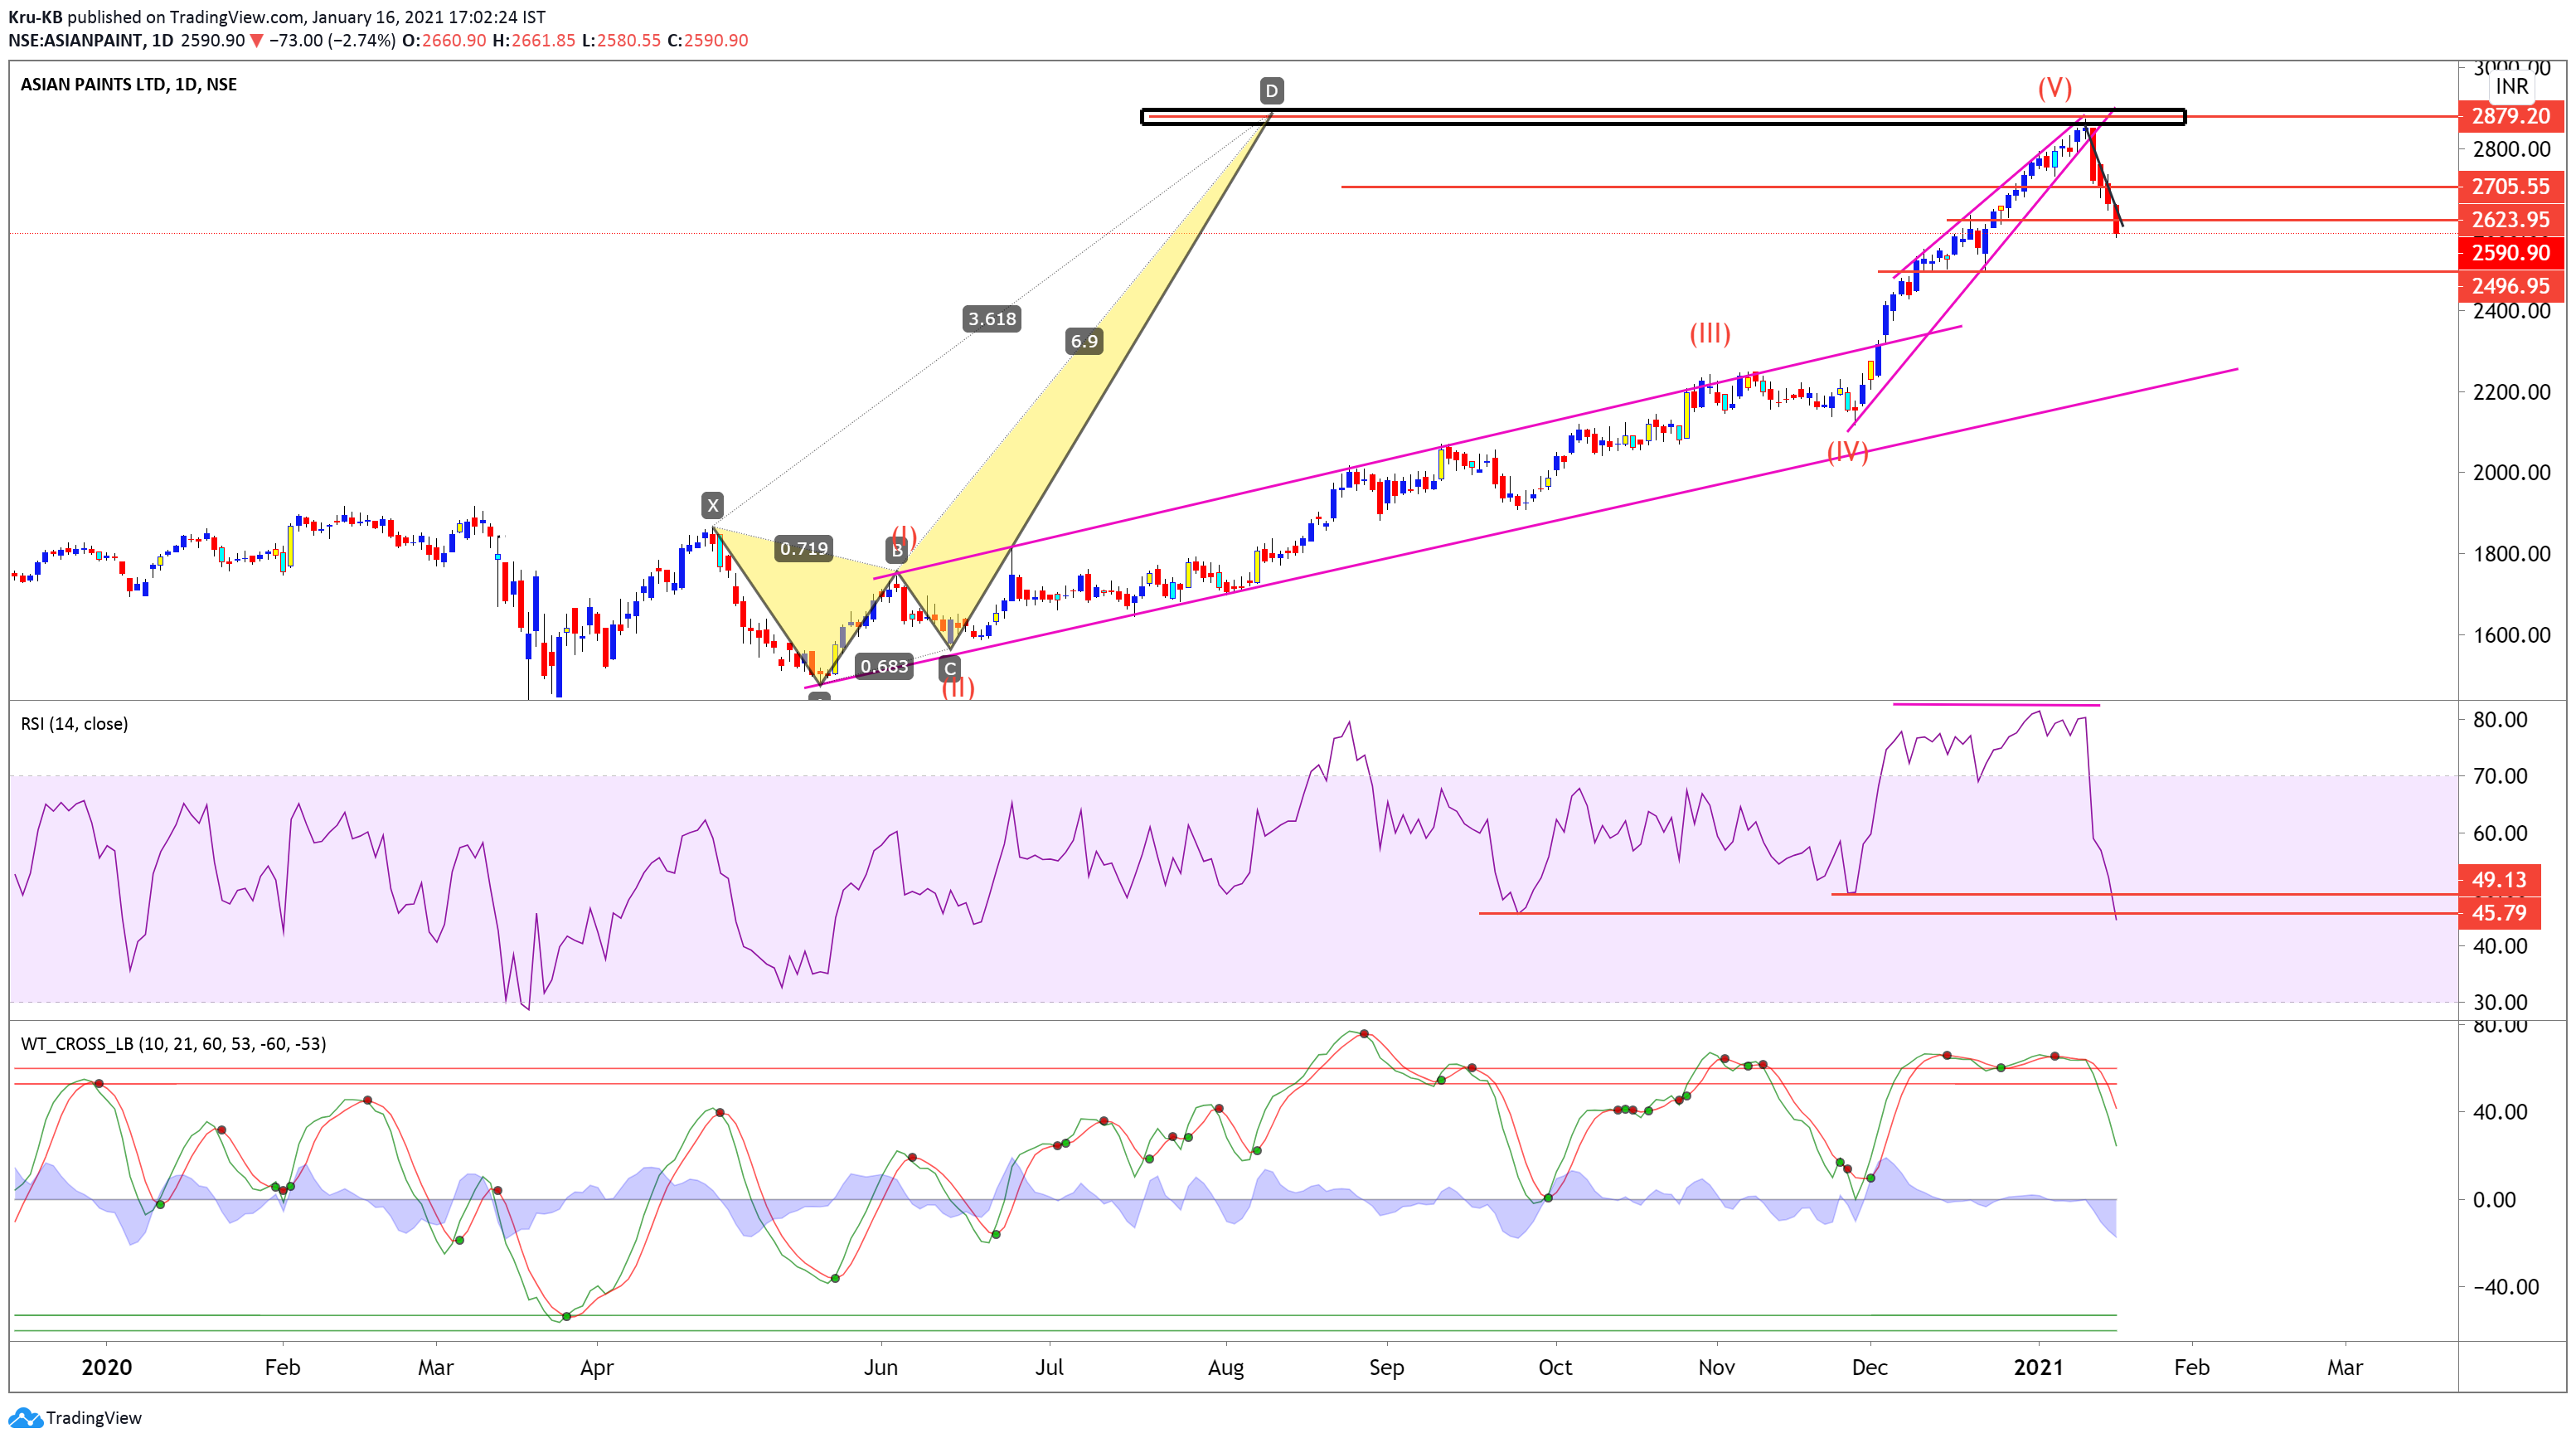The width and height of the screenshot is (2576, 1443).
Task: Click the Elliott wave (V) label
Action: [2055, 88]
